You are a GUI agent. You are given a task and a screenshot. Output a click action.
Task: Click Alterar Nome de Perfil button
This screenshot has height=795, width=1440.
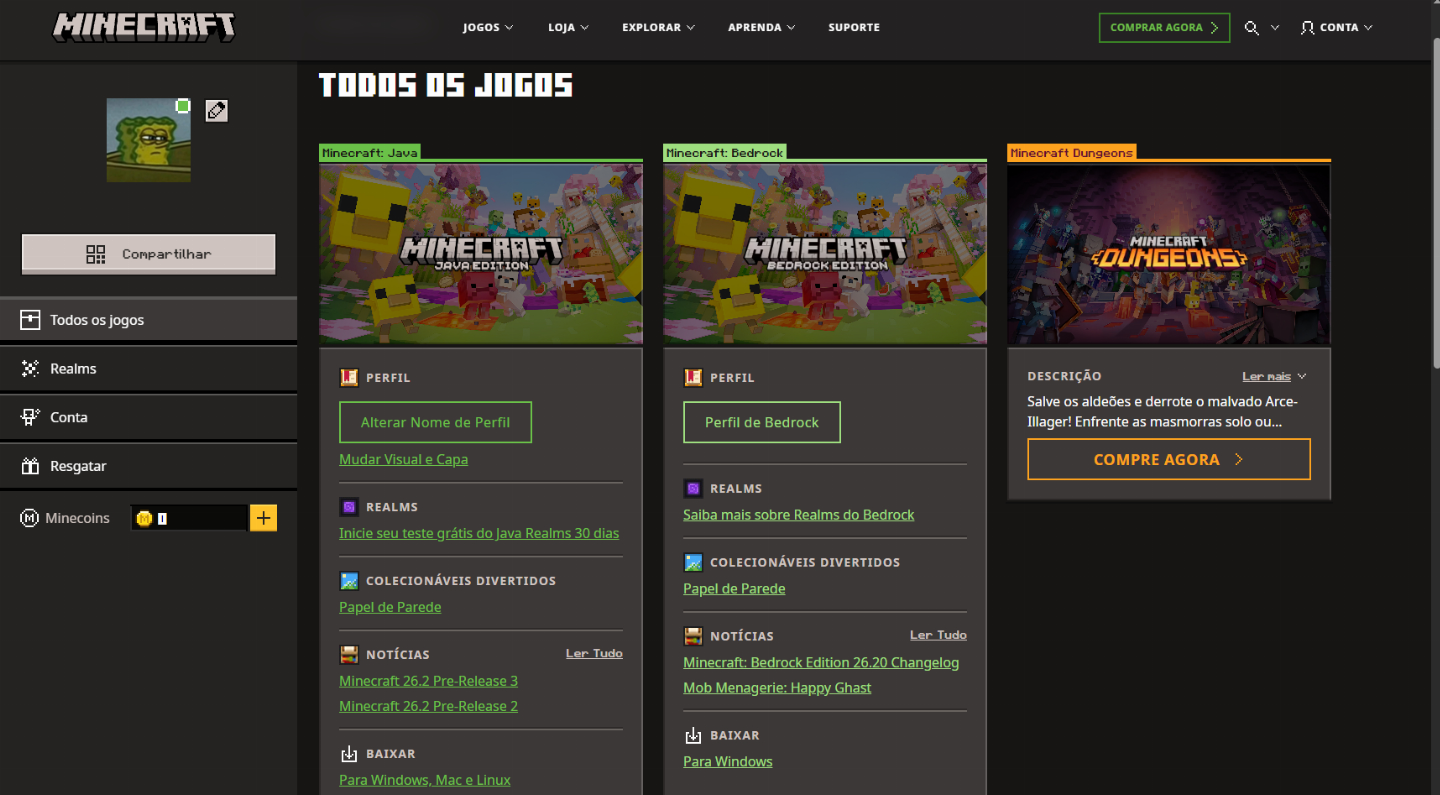click(435, 422)
